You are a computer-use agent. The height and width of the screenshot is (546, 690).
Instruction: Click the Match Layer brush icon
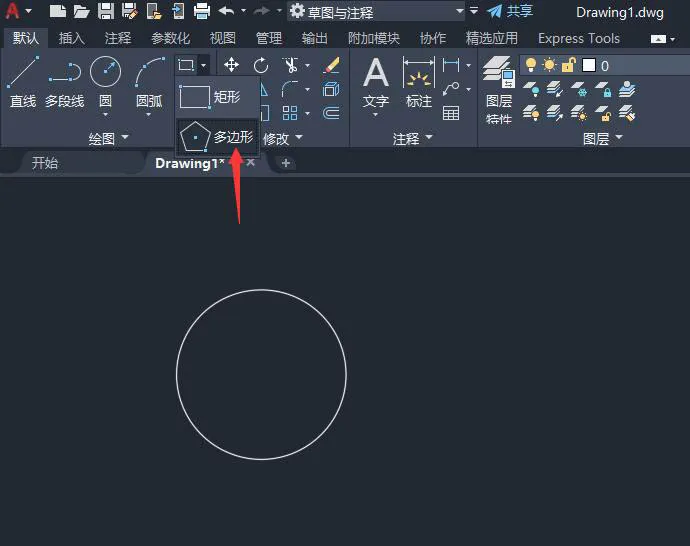[x=627, y=113]
